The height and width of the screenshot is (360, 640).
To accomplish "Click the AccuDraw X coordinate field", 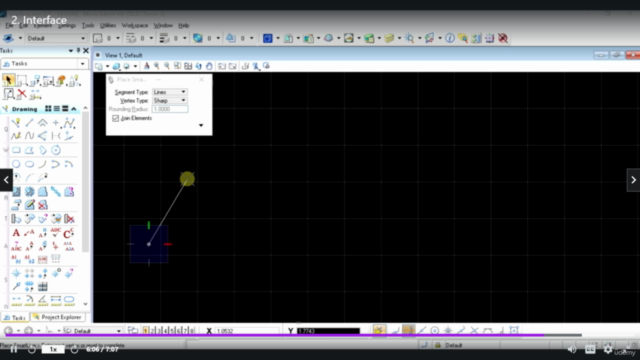I will pos(247,331).
